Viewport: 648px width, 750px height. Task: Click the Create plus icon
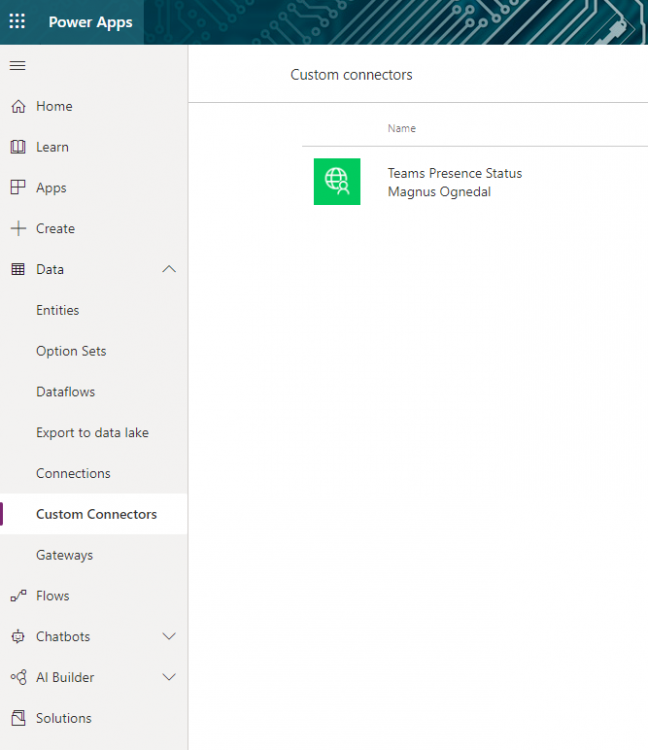[17, 229]
